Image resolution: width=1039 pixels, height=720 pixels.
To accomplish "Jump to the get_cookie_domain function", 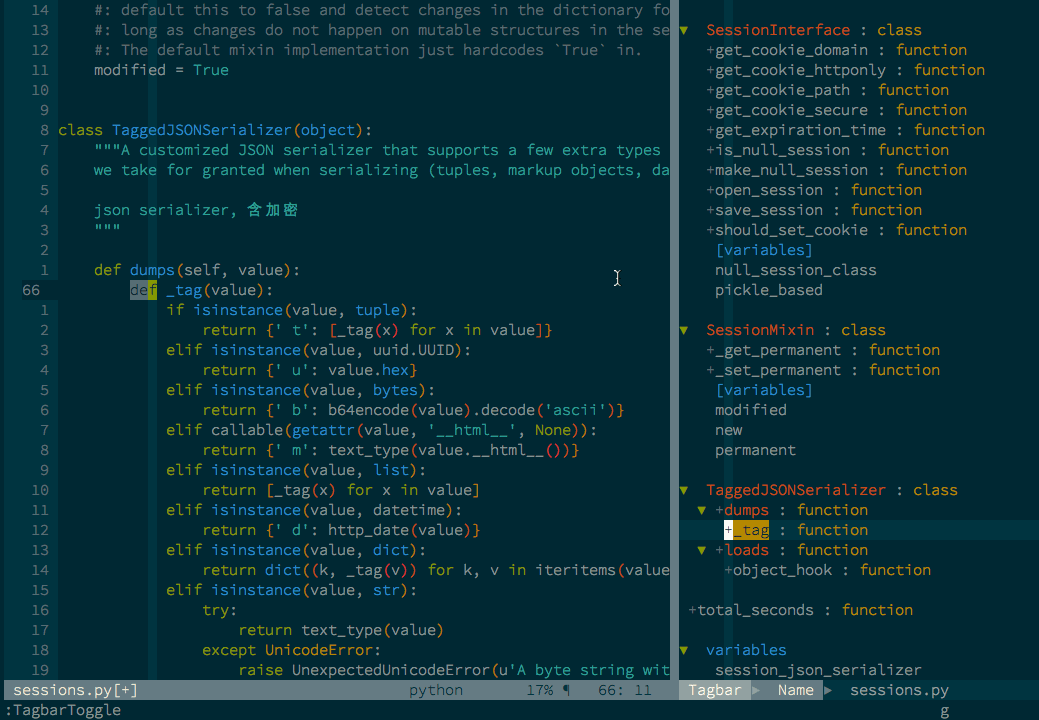I will tap(770, 49).
